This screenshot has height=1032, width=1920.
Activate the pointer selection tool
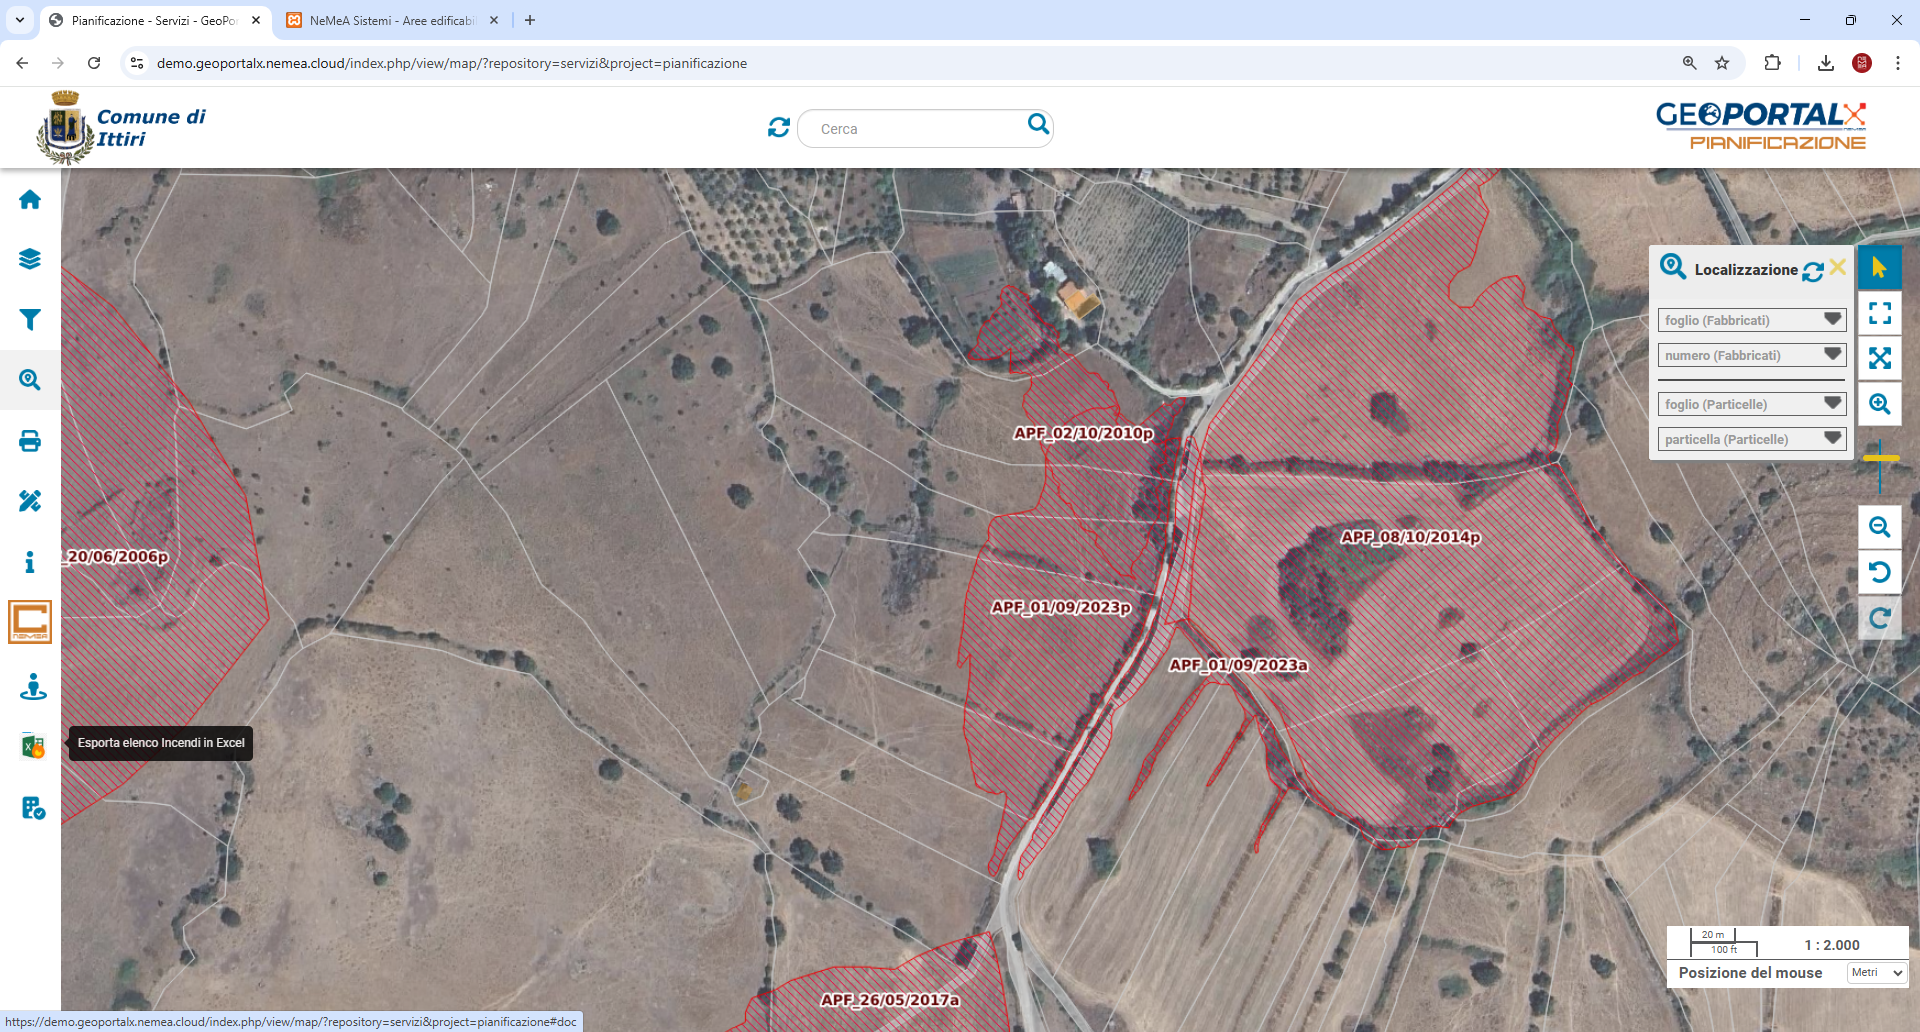(1880, 268)
